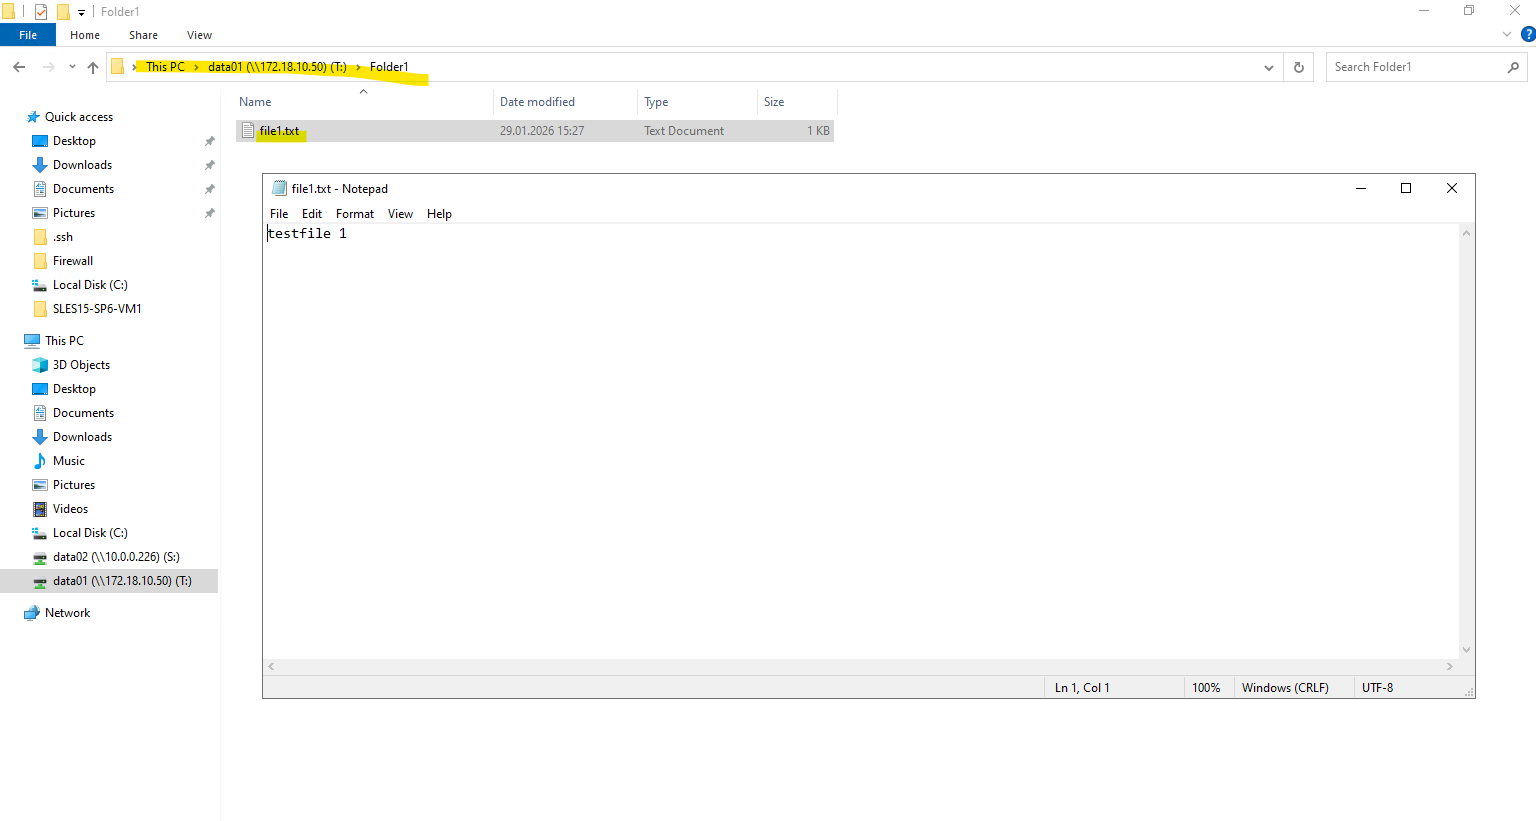1536x821 pixels.
Task: Select Local Disk (C:) under Quick access
Action: click(90, 285)
